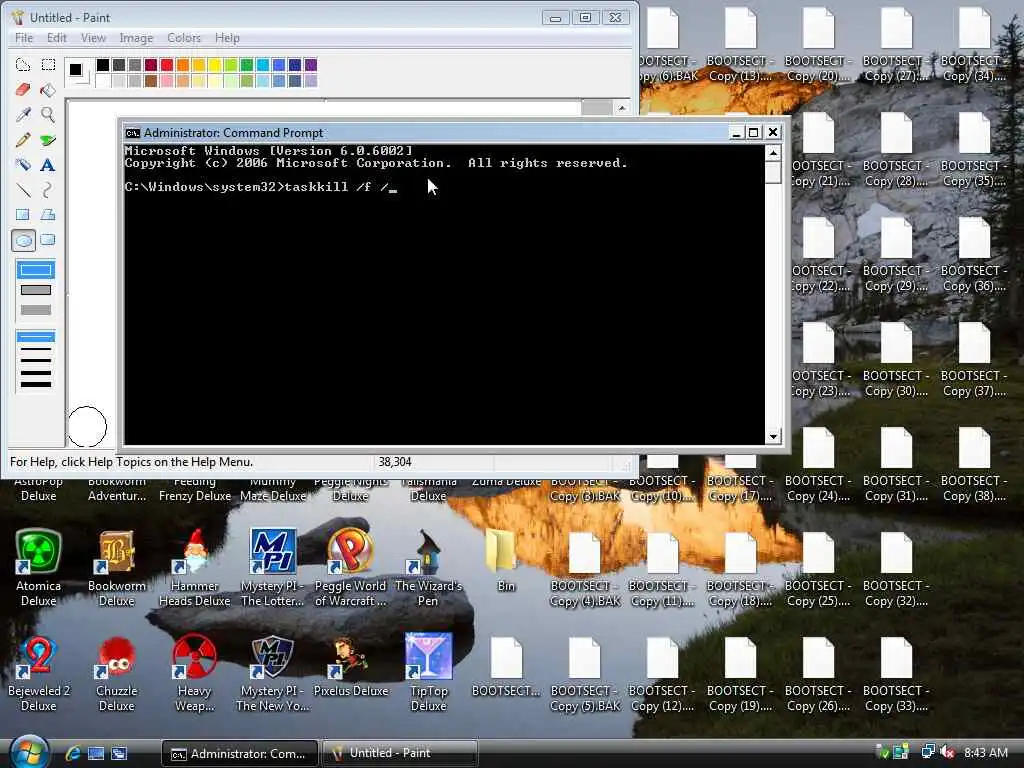The height and width of the screenshot is (768, 1024).
Task: Click the Show Desktop Quick Launch icon
Action: tap(96, 754)
